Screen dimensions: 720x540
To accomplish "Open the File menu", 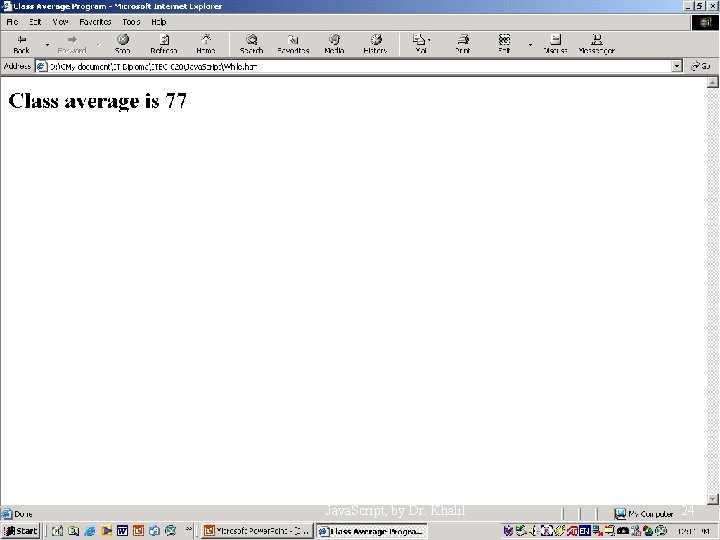I will (x=12, y=22).
